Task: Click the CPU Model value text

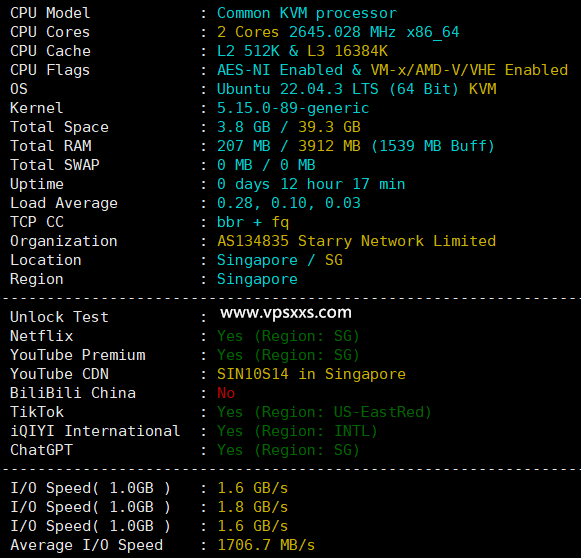Action: click(307, 13)
